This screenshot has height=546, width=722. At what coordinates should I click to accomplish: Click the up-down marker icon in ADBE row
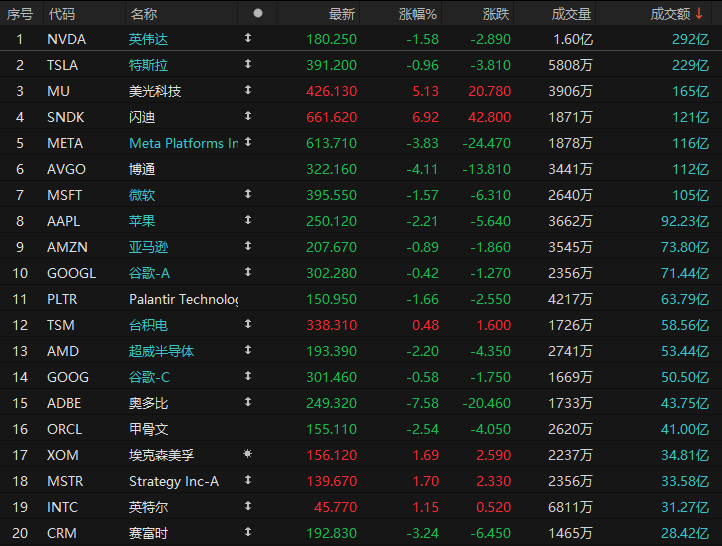tap(248, 402)
